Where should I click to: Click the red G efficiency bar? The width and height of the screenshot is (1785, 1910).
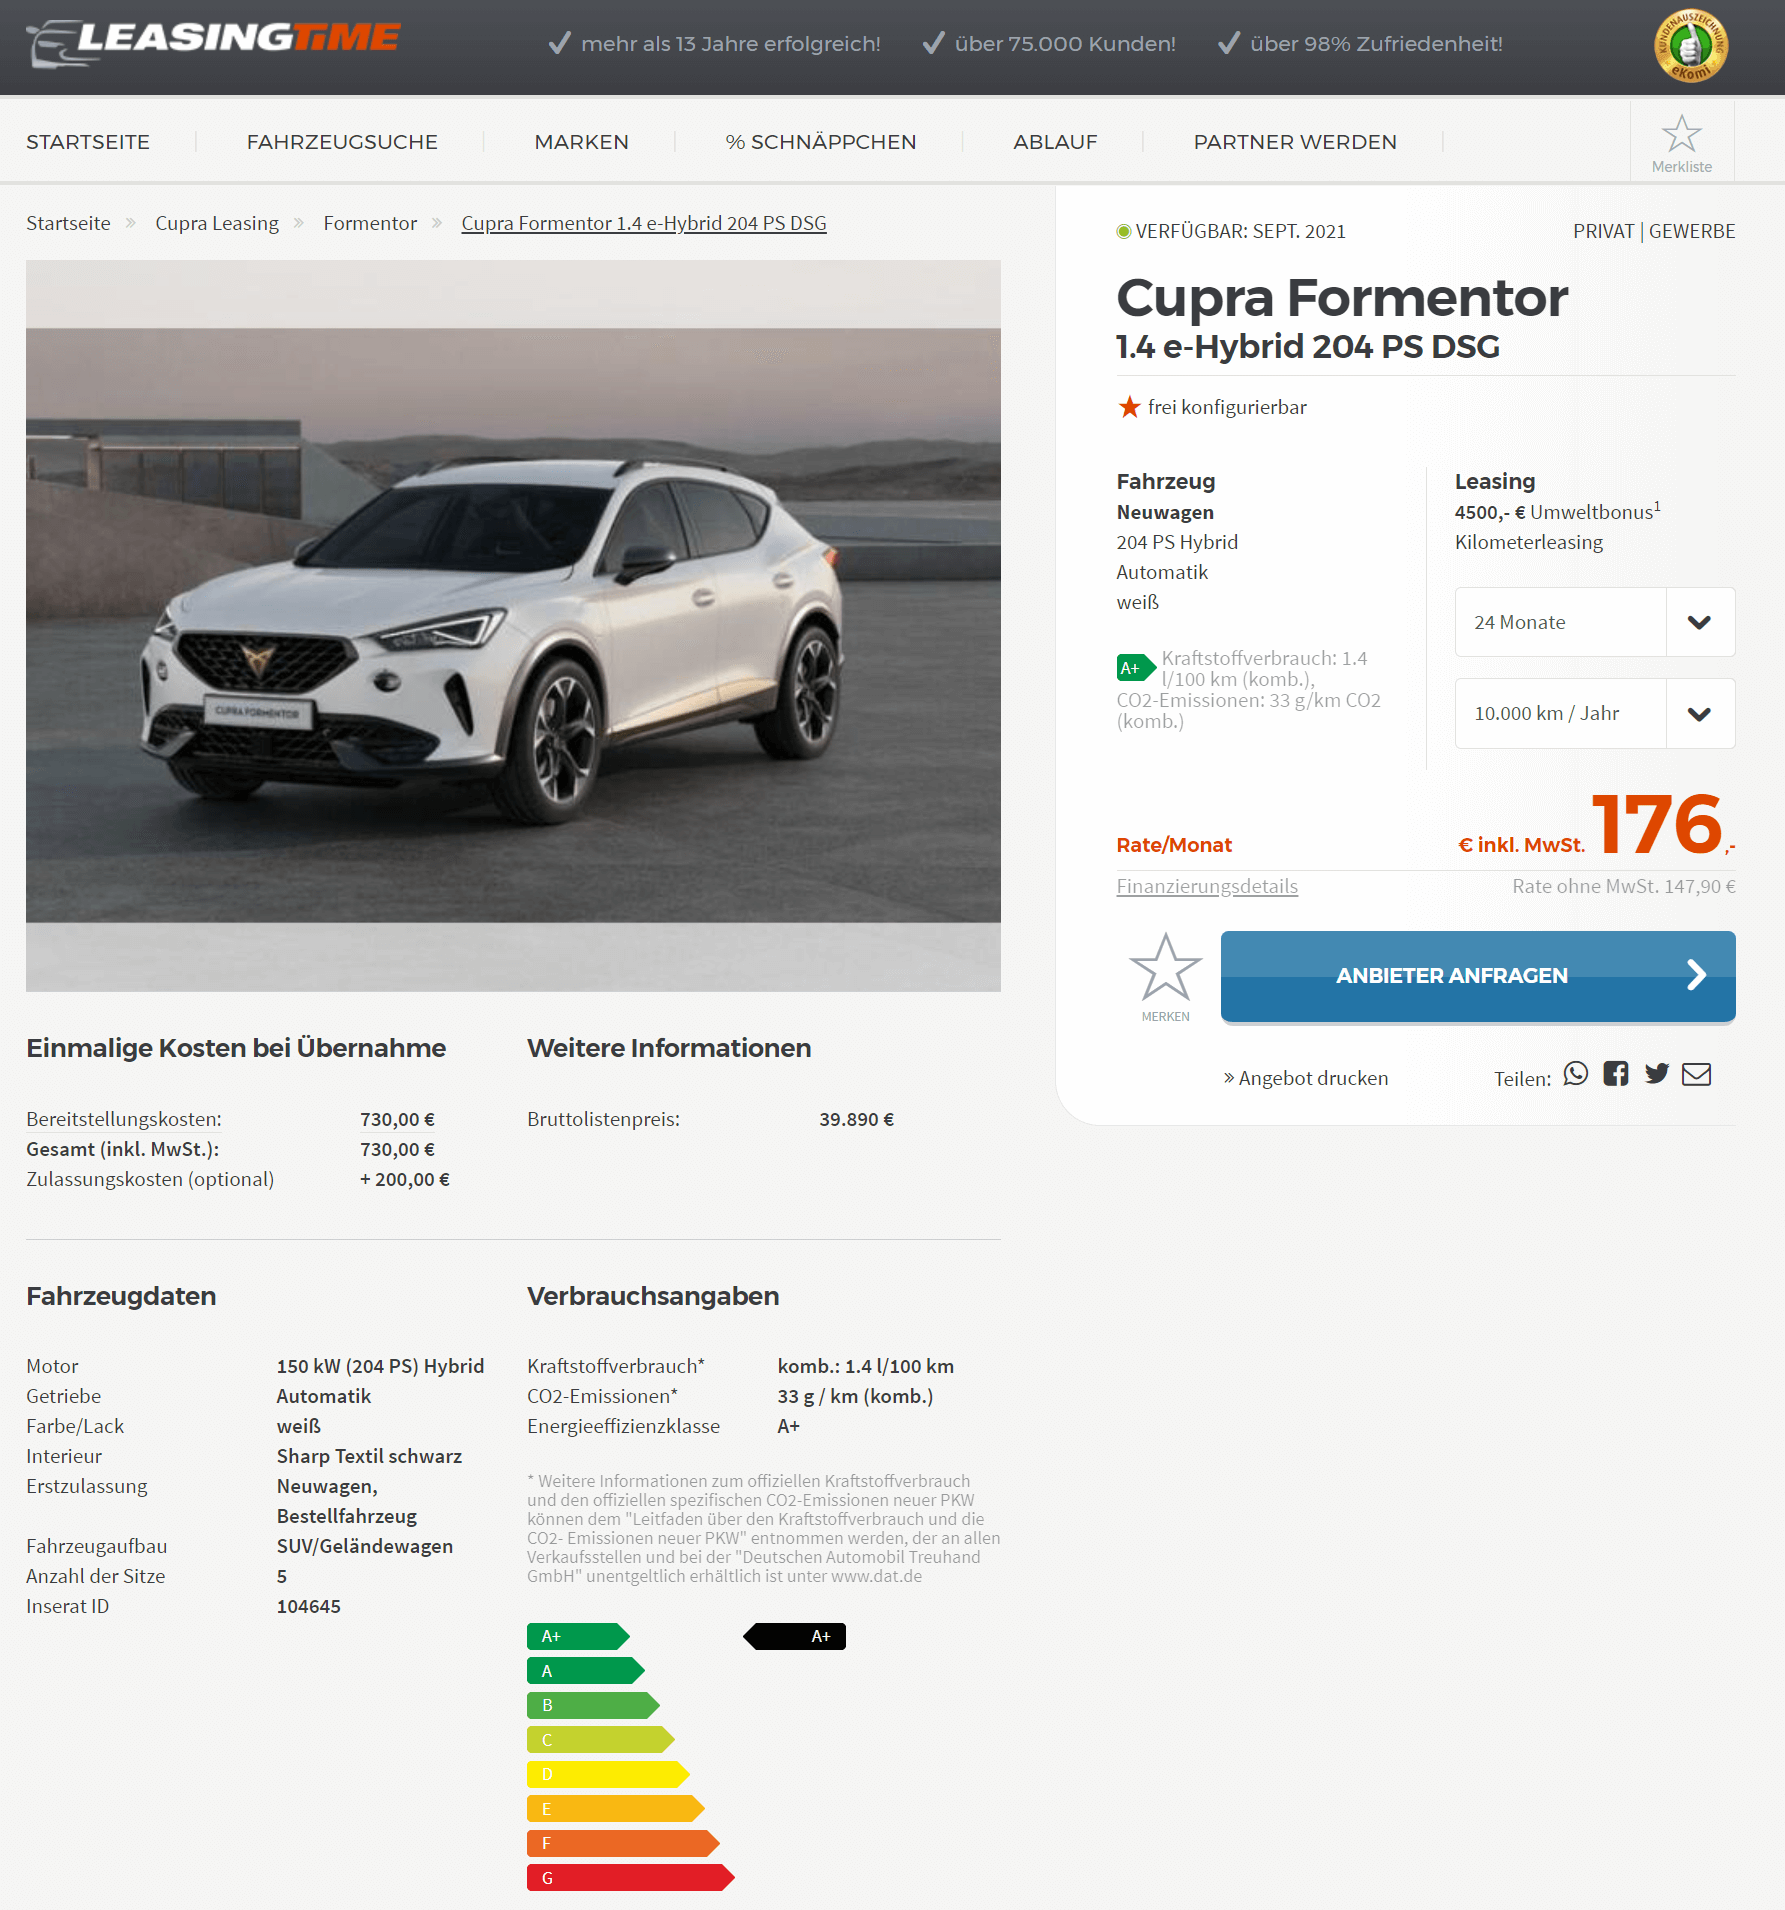(631, 1878)
